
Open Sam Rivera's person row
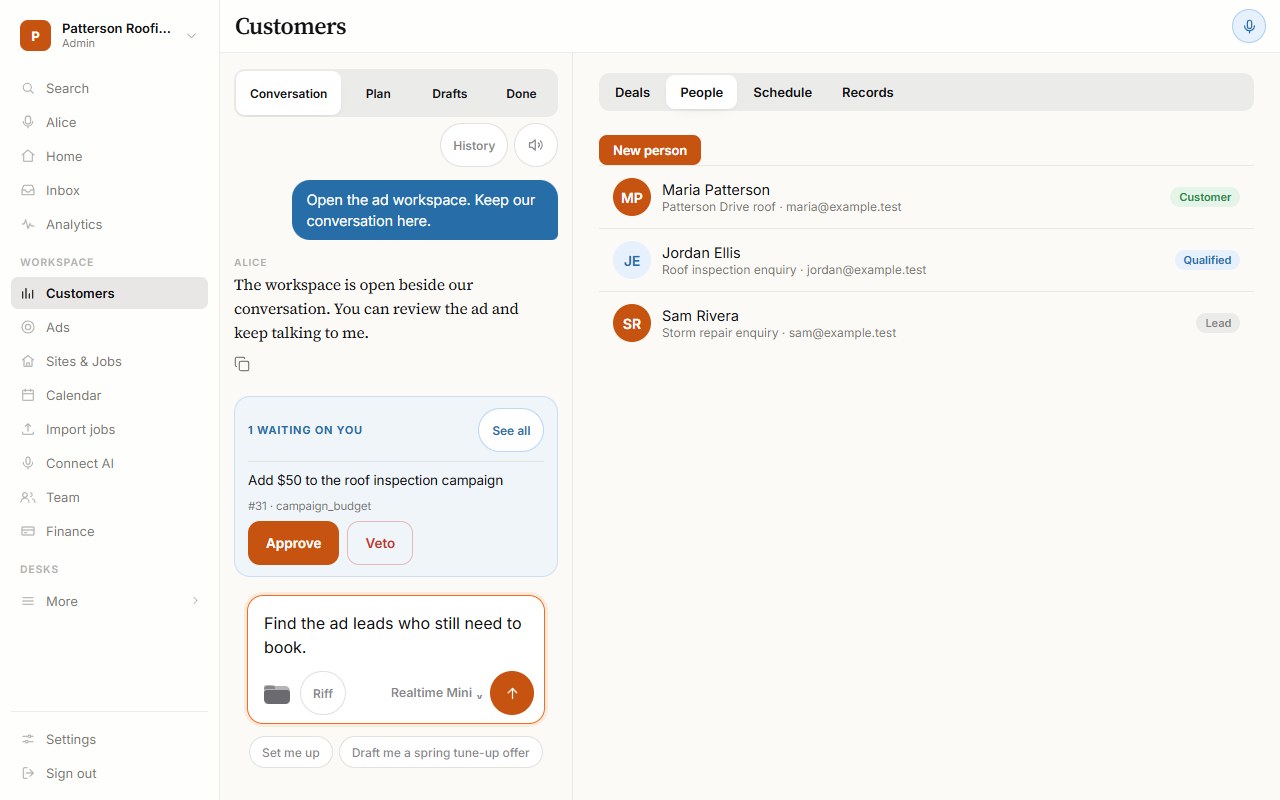(x=926, y=323)
